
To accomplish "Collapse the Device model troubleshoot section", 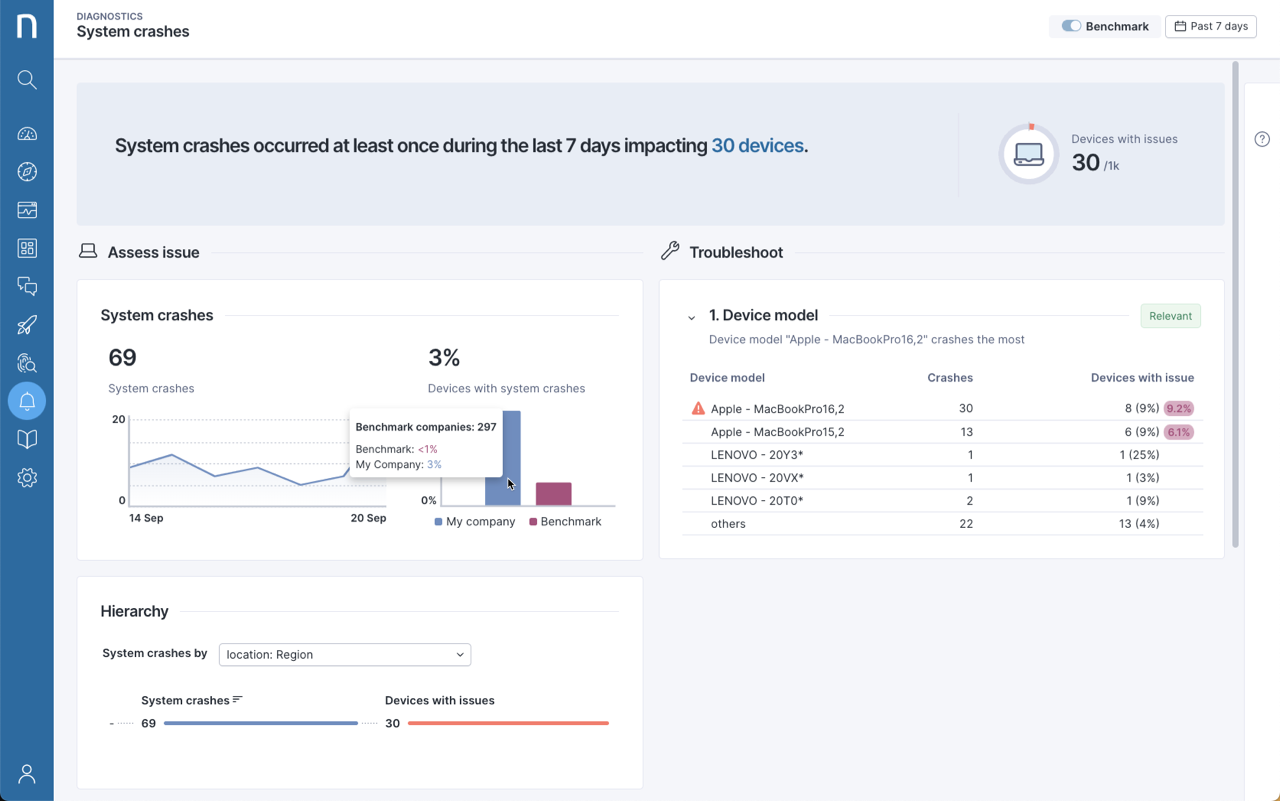I will pos(691,315).
